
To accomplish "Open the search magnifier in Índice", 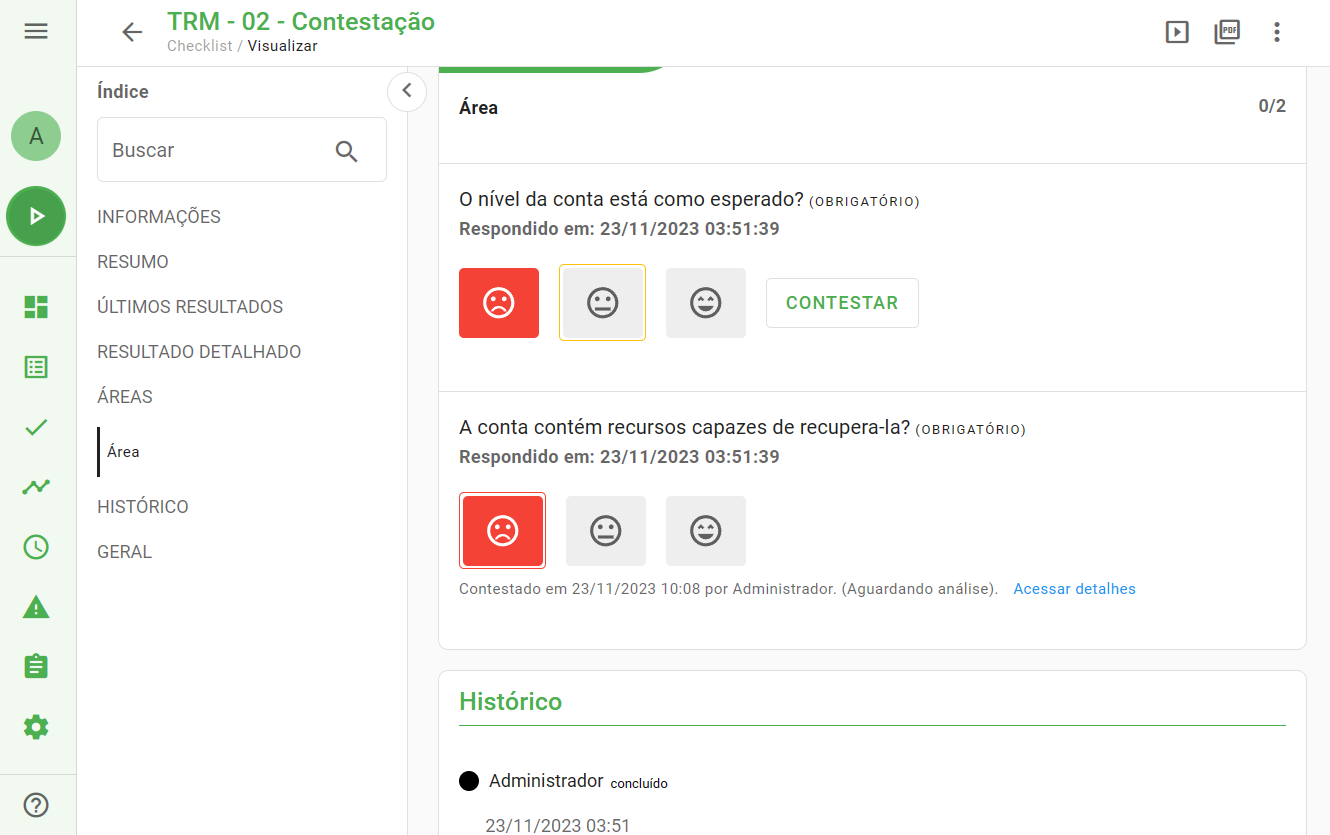I will coord(347,150).
